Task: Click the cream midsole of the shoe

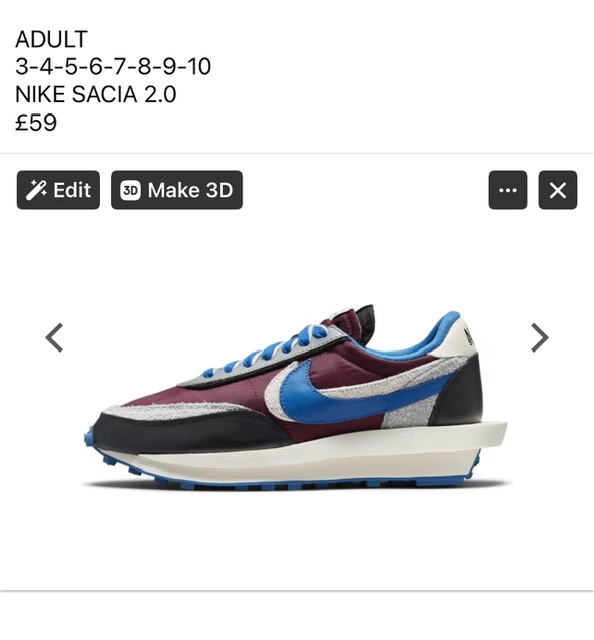Action: (310, 455)
